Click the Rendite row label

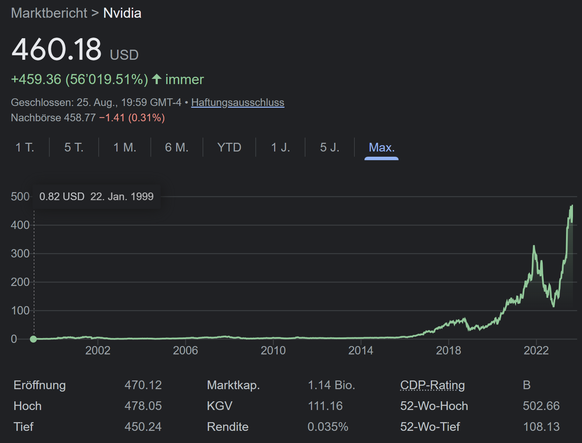[x=228, y=427]
